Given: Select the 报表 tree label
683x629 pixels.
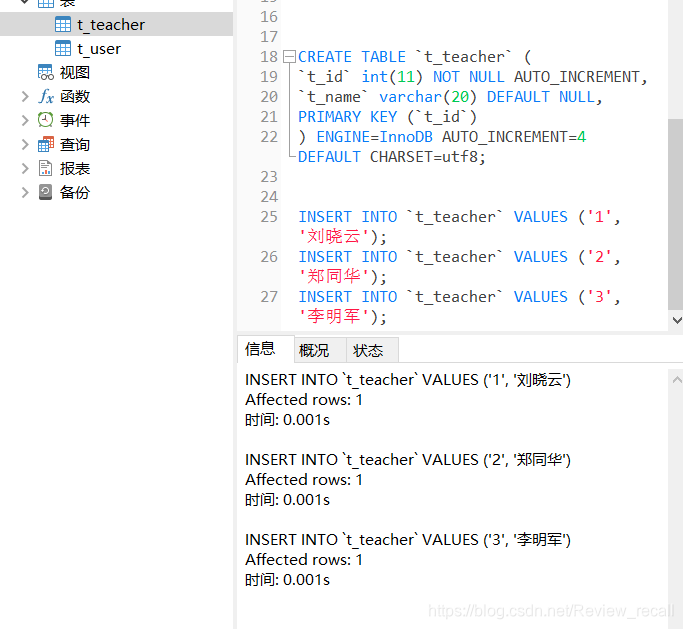Looking at the screenshot, I should point(75,168).
